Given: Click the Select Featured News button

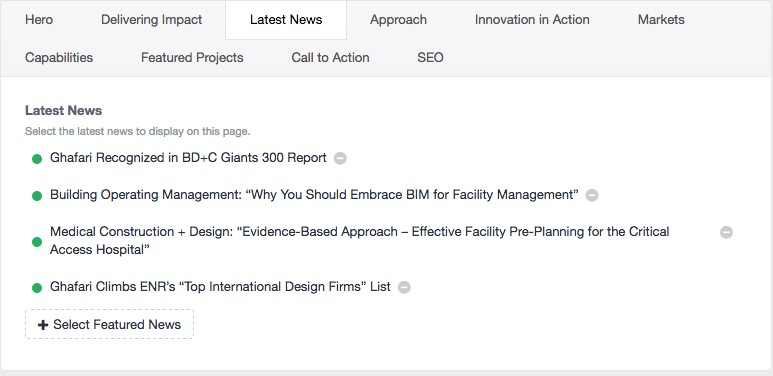Looking at the screenshot, I should (x=109, y=324).
